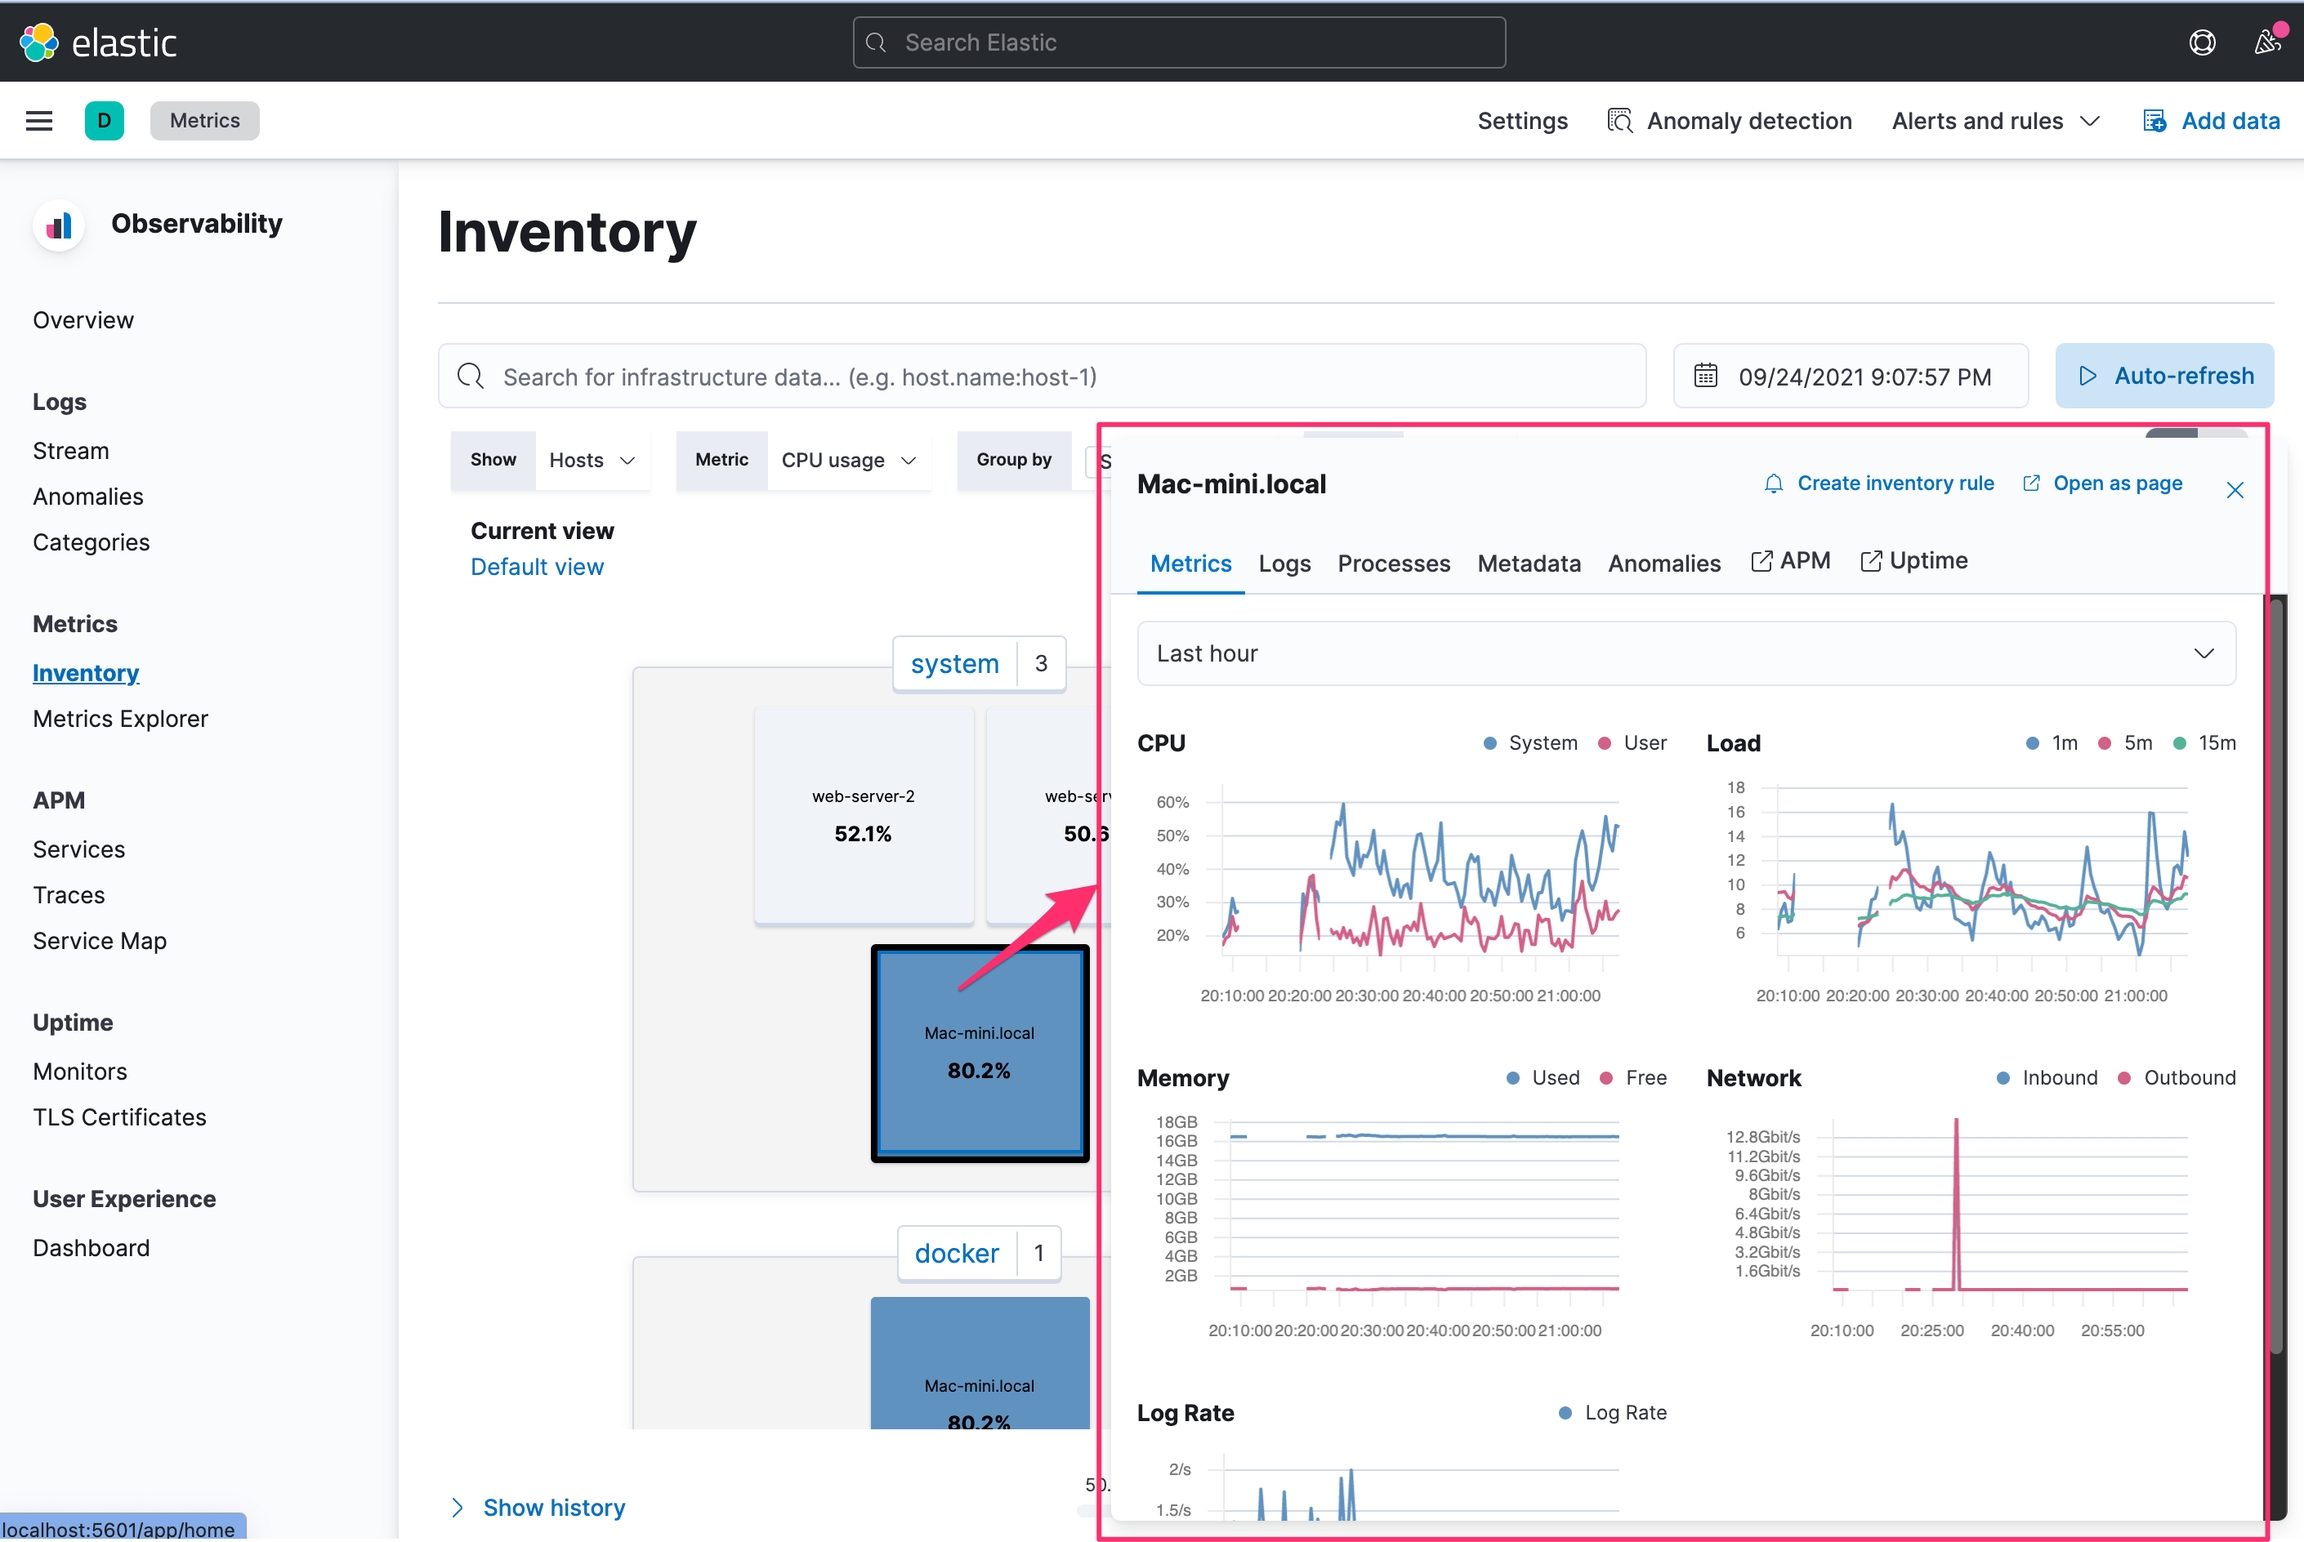Open Uptime Monitors in sidebar
This screenshot has width=2304, height=1542.
[80, 1071]
